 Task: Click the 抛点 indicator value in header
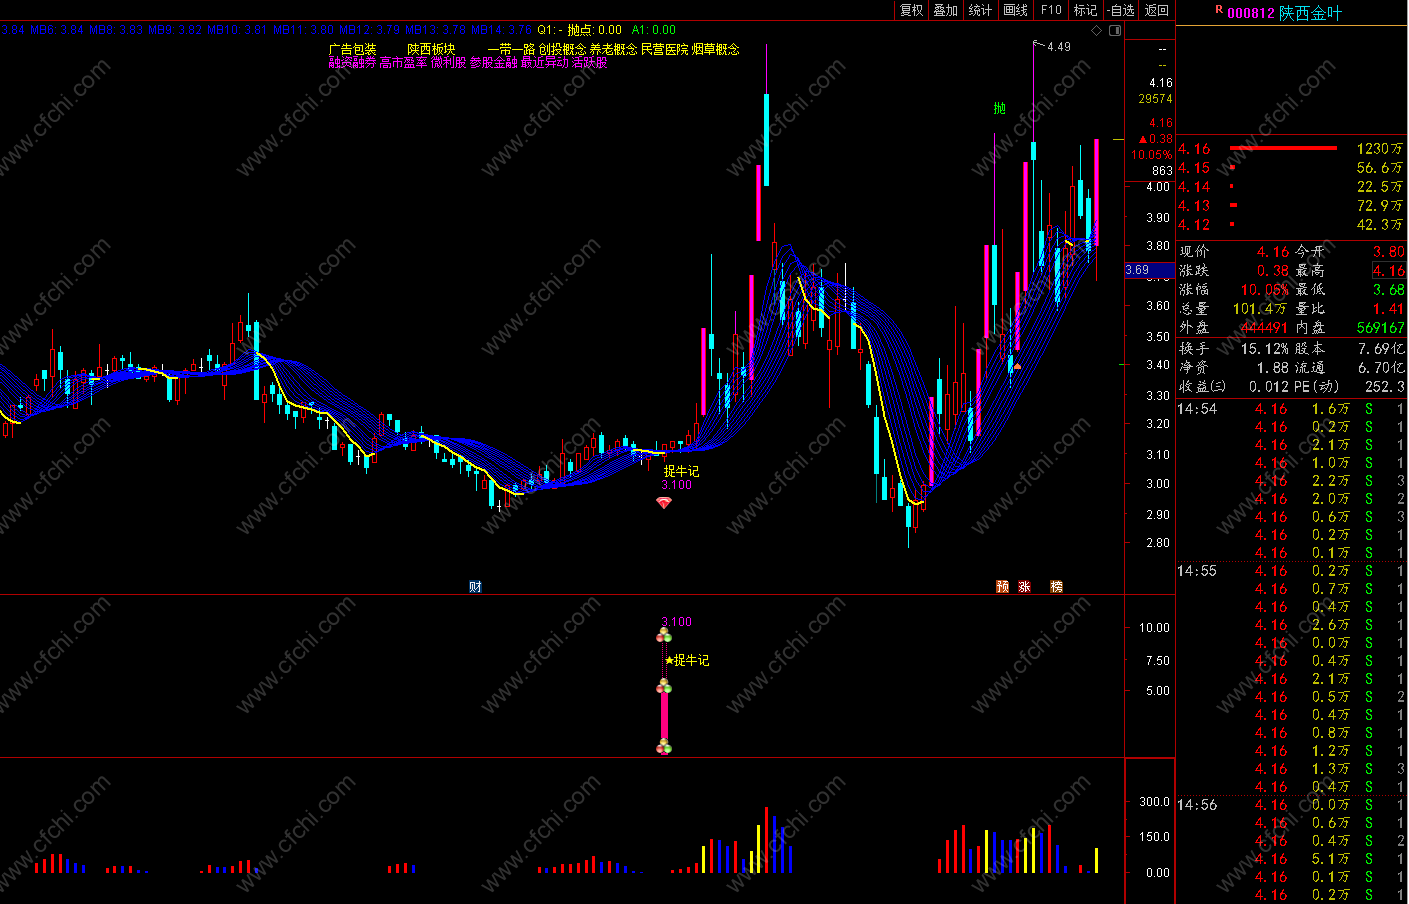[595, 30]
